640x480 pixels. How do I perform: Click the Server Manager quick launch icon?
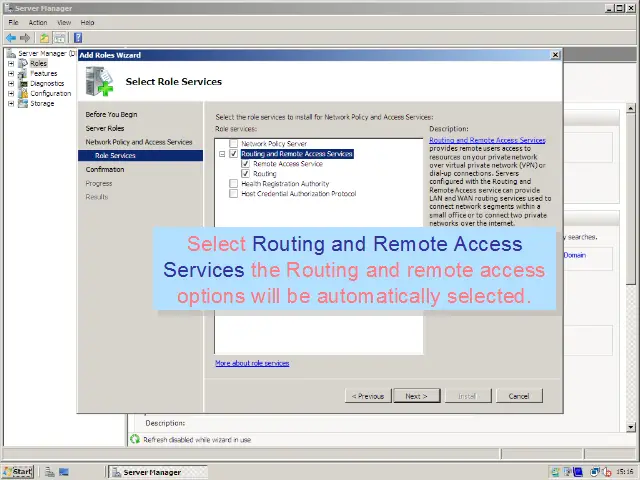(x=50, y=472)
